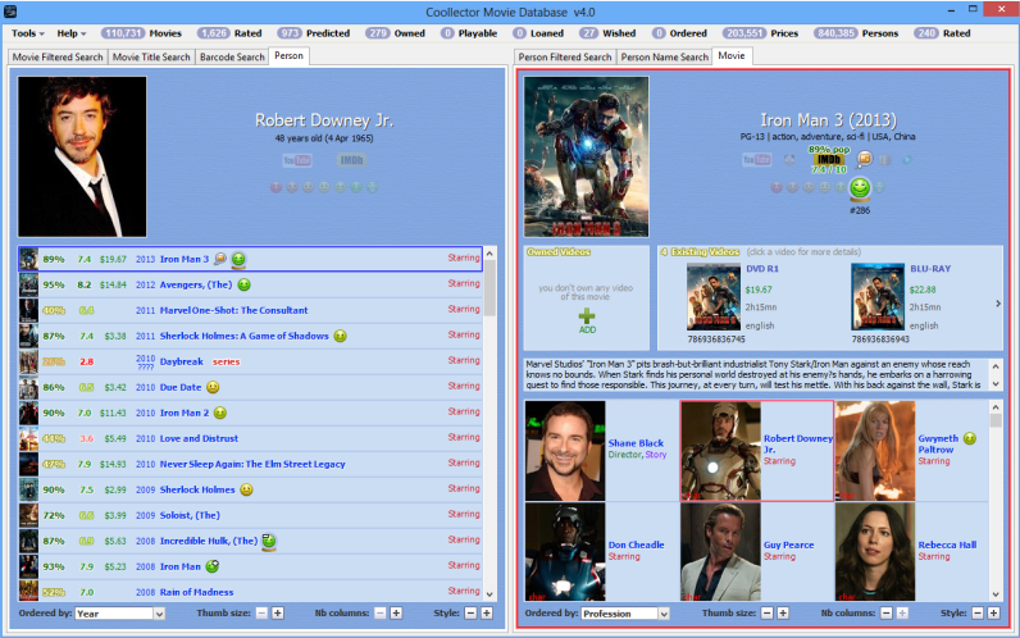Click the last green smiley rating under Robert Downey Jr.
The width and height of the screenshot is (1020, 638).
click(372, 188)
